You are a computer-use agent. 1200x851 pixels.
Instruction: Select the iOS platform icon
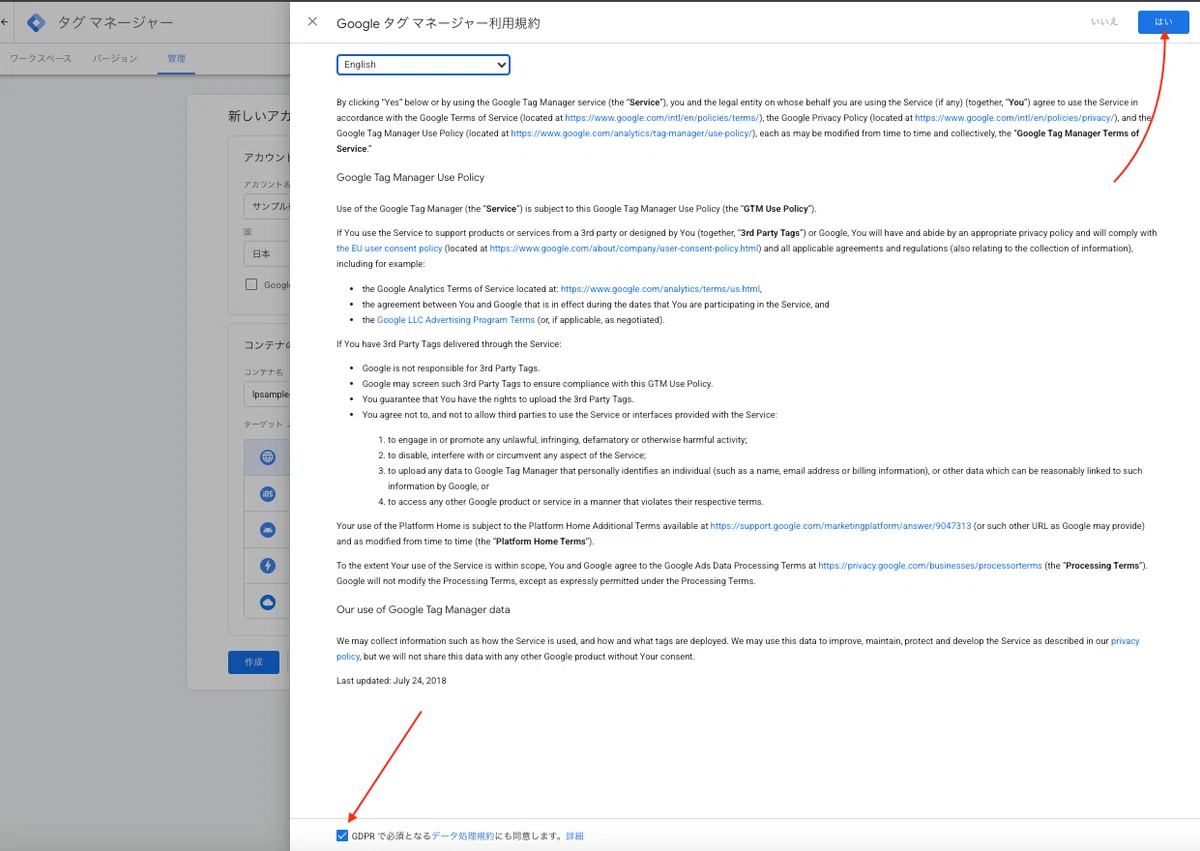pyautogui.click(x=267, y=494)
